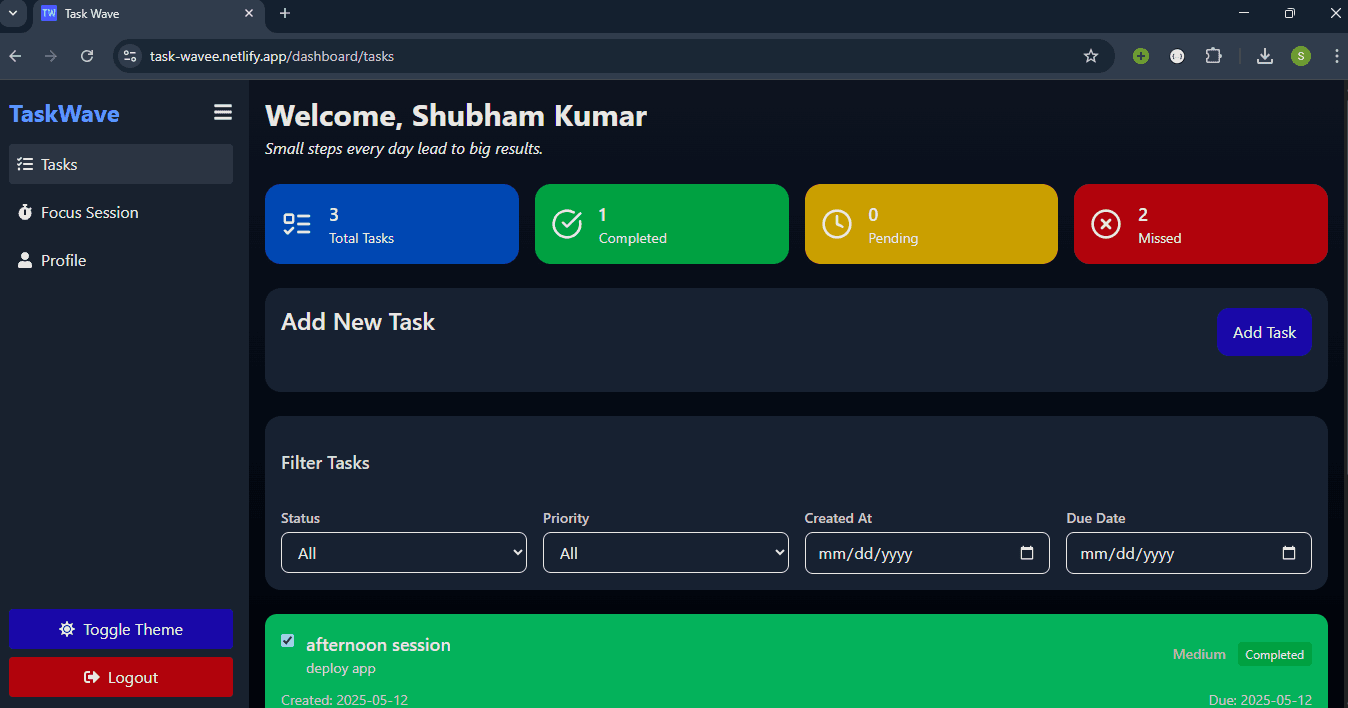Click the Pending clock icon
This screenshot has width=1348, height=708.
[x=837, y=224]
